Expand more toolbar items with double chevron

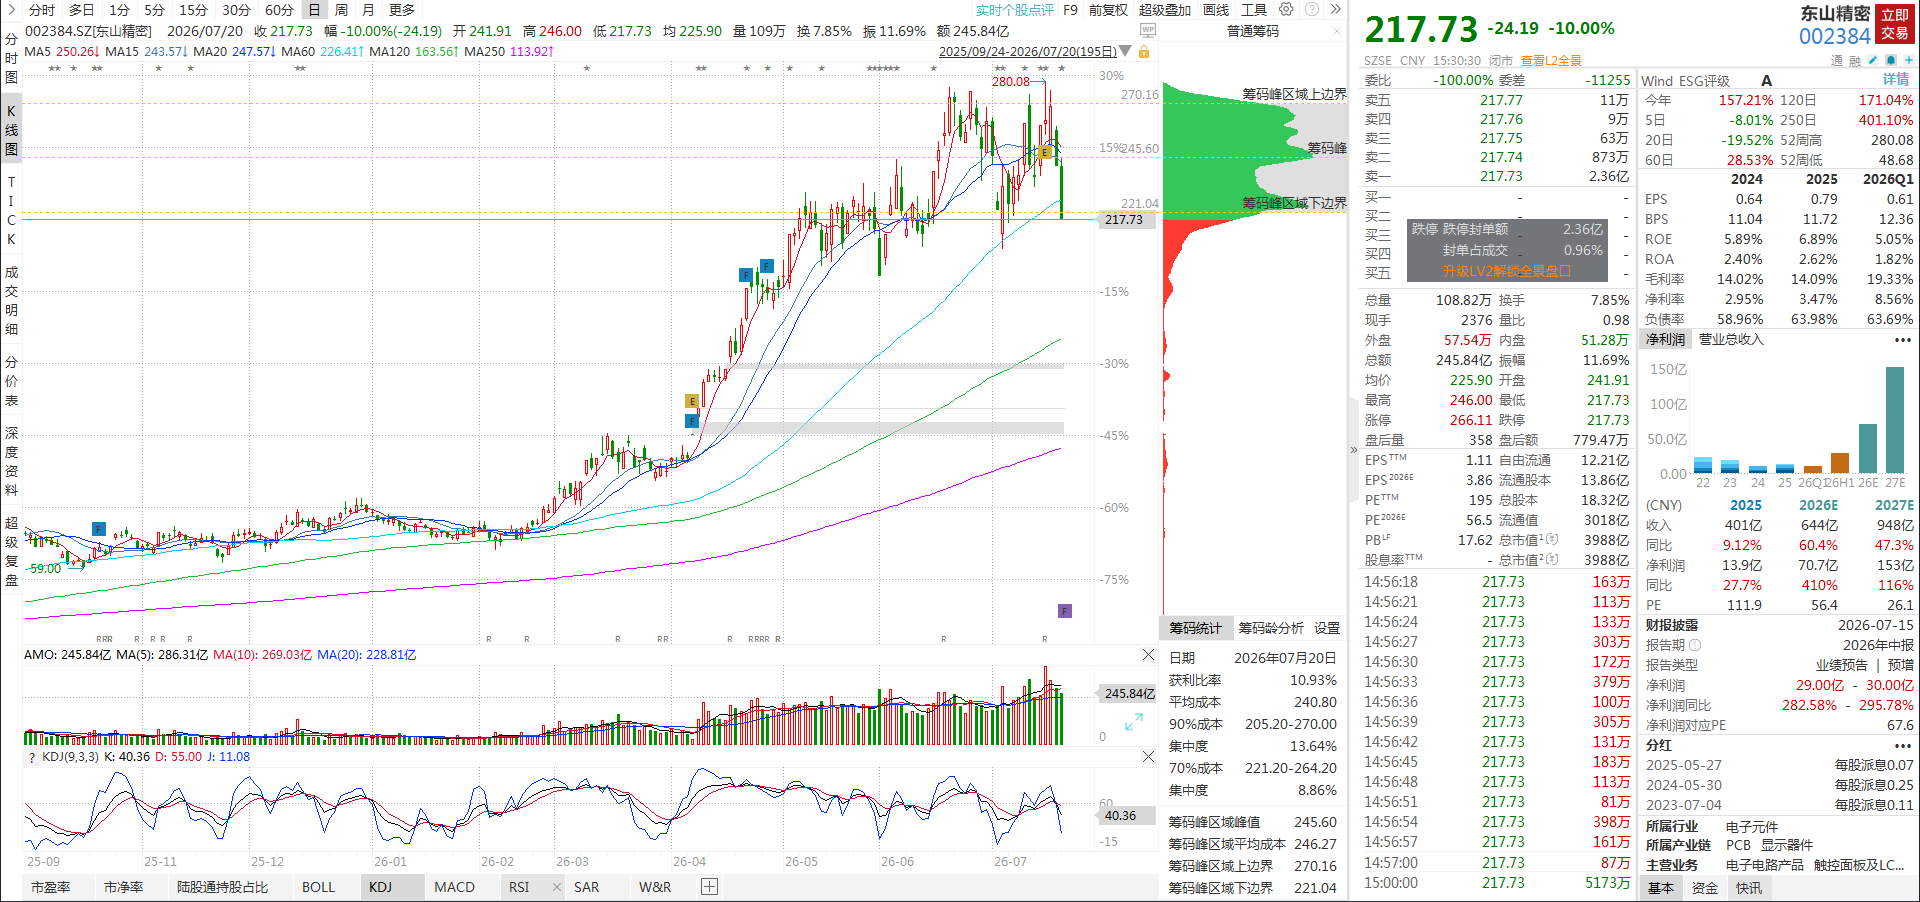tap(1336, 9)
